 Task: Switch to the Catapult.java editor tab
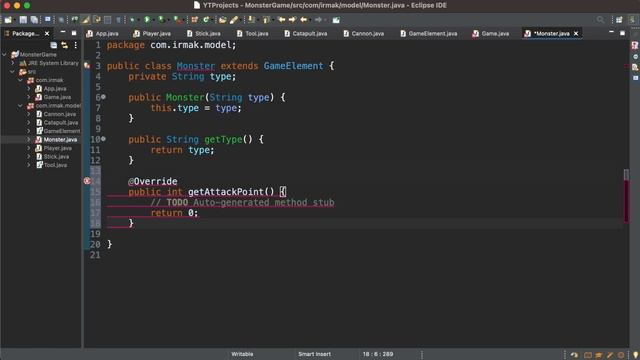(x=306, y=33)
